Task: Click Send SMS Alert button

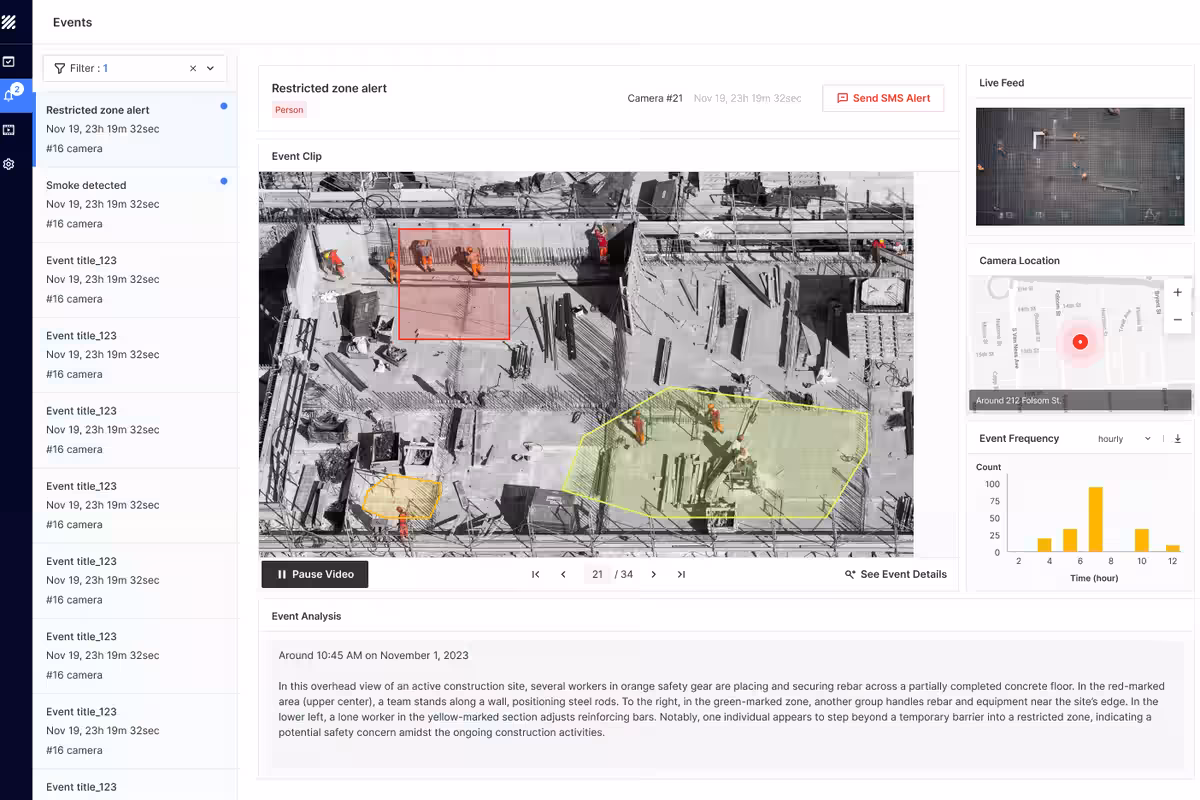Action: tap(883, 98)
